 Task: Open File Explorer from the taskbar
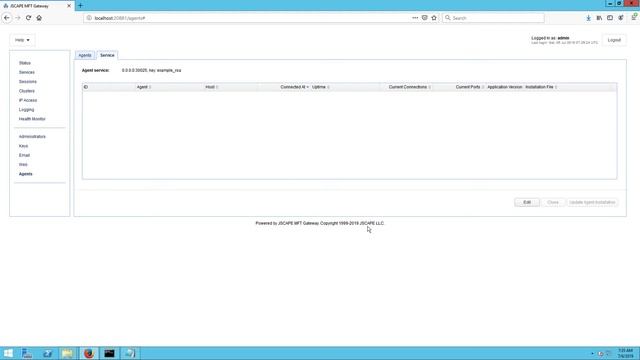tap(68, 353)
